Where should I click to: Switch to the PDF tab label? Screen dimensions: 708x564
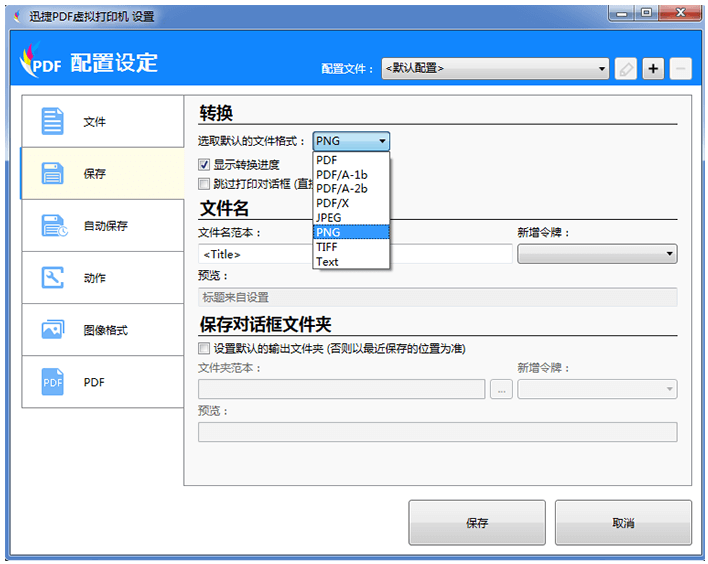point(94,382)
